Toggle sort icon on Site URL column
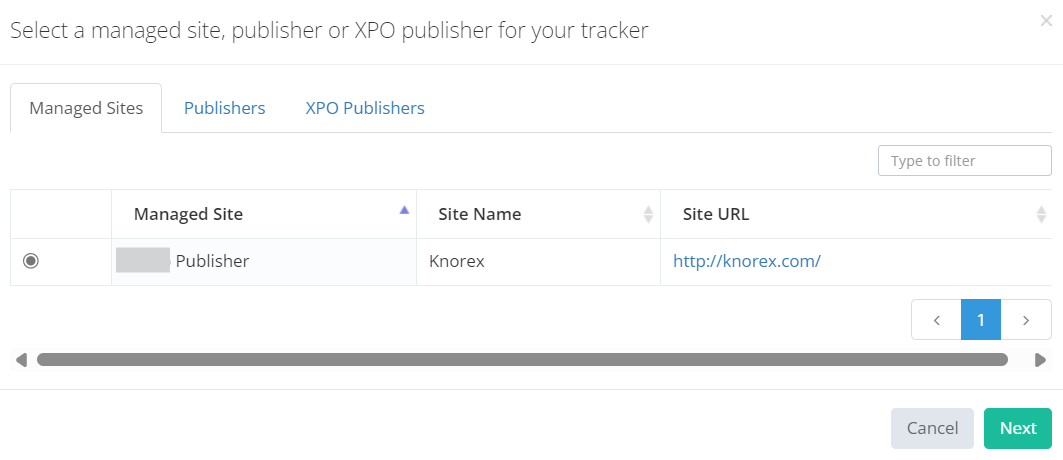The image size is (1063, 460). [x=1041, y=214]
